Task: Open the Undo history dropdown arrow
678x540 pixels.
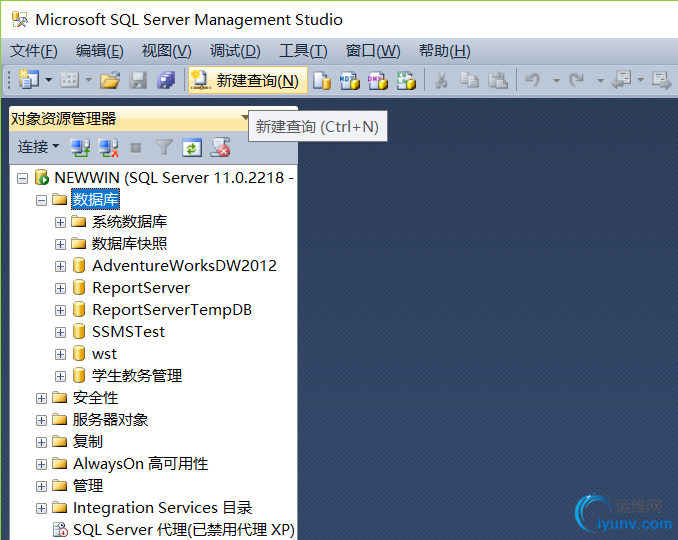Action: point(556,80)
